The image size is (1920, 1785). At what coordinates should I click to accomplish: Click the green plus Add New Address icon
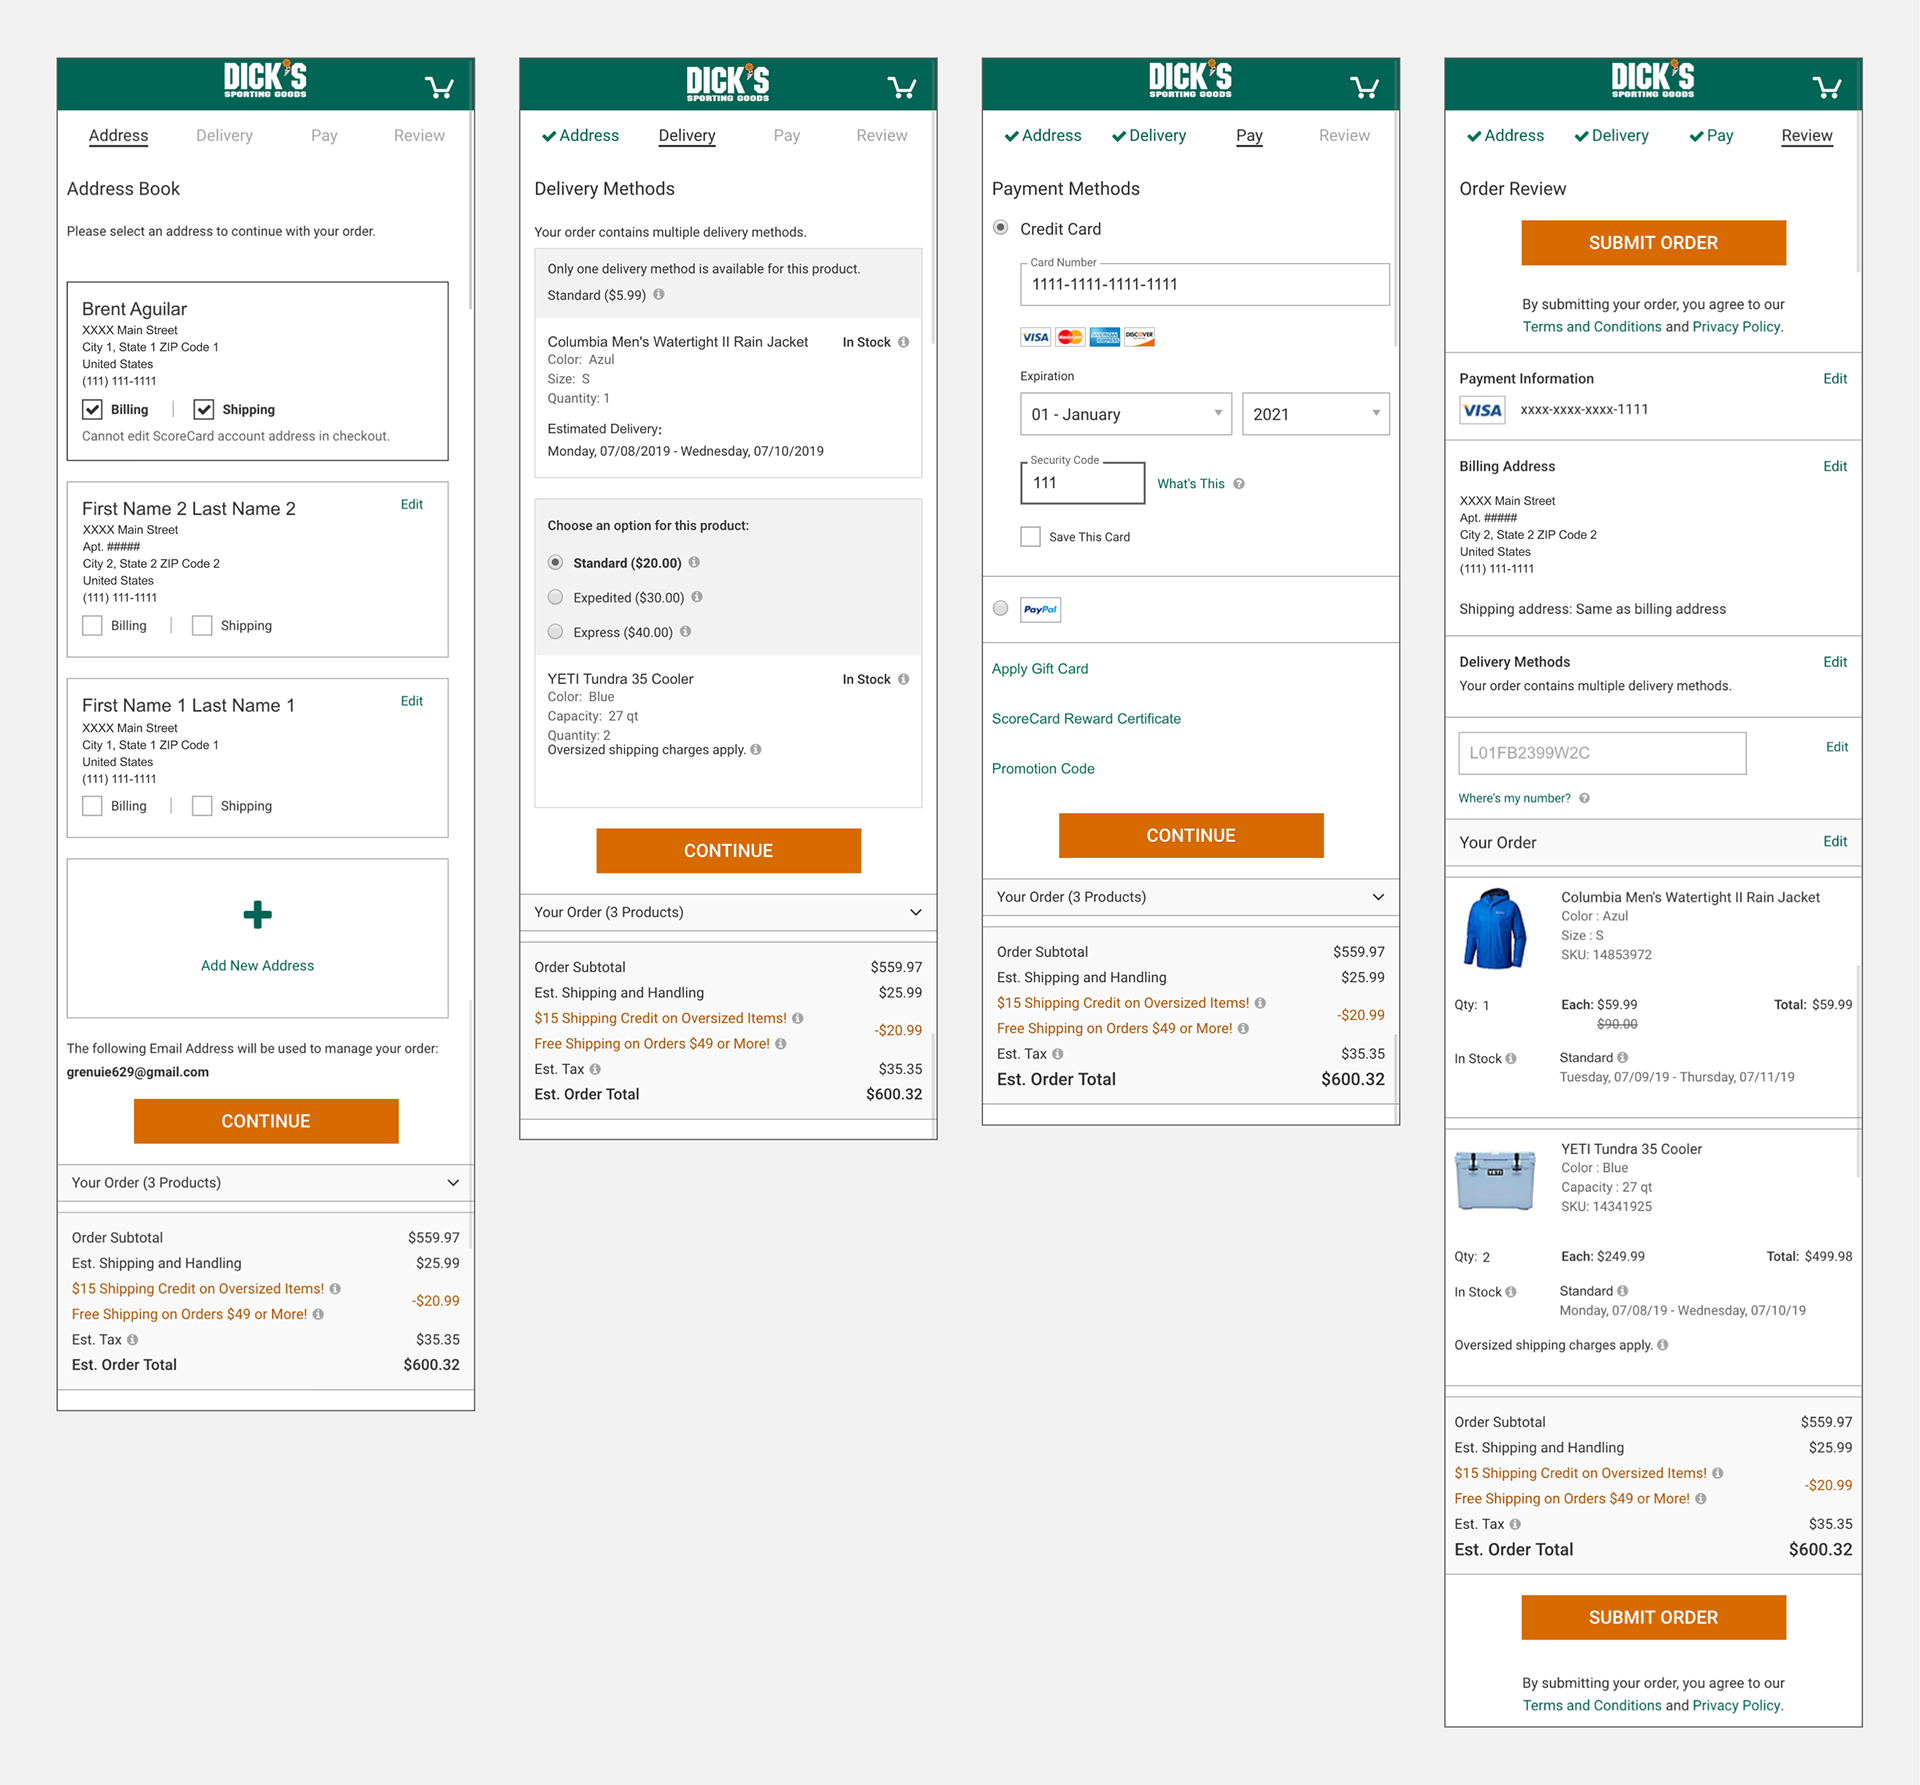[x=257, y=914]
